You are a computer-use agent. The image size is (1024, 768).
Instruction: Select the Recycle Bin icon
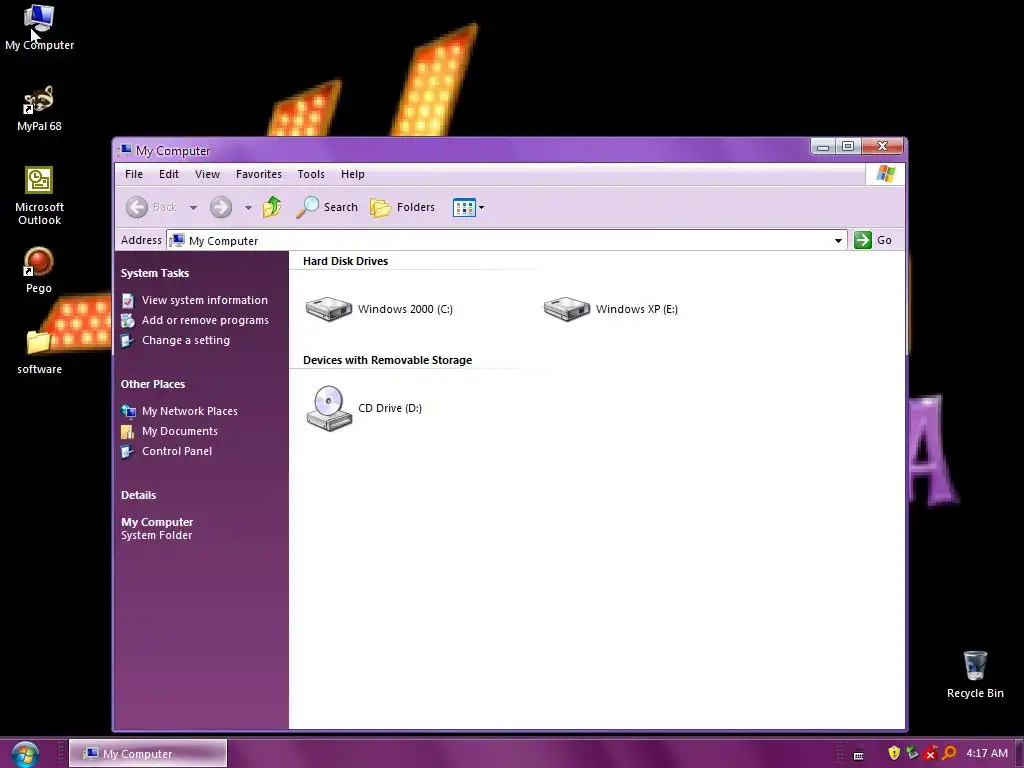click(x=975, y=675)
